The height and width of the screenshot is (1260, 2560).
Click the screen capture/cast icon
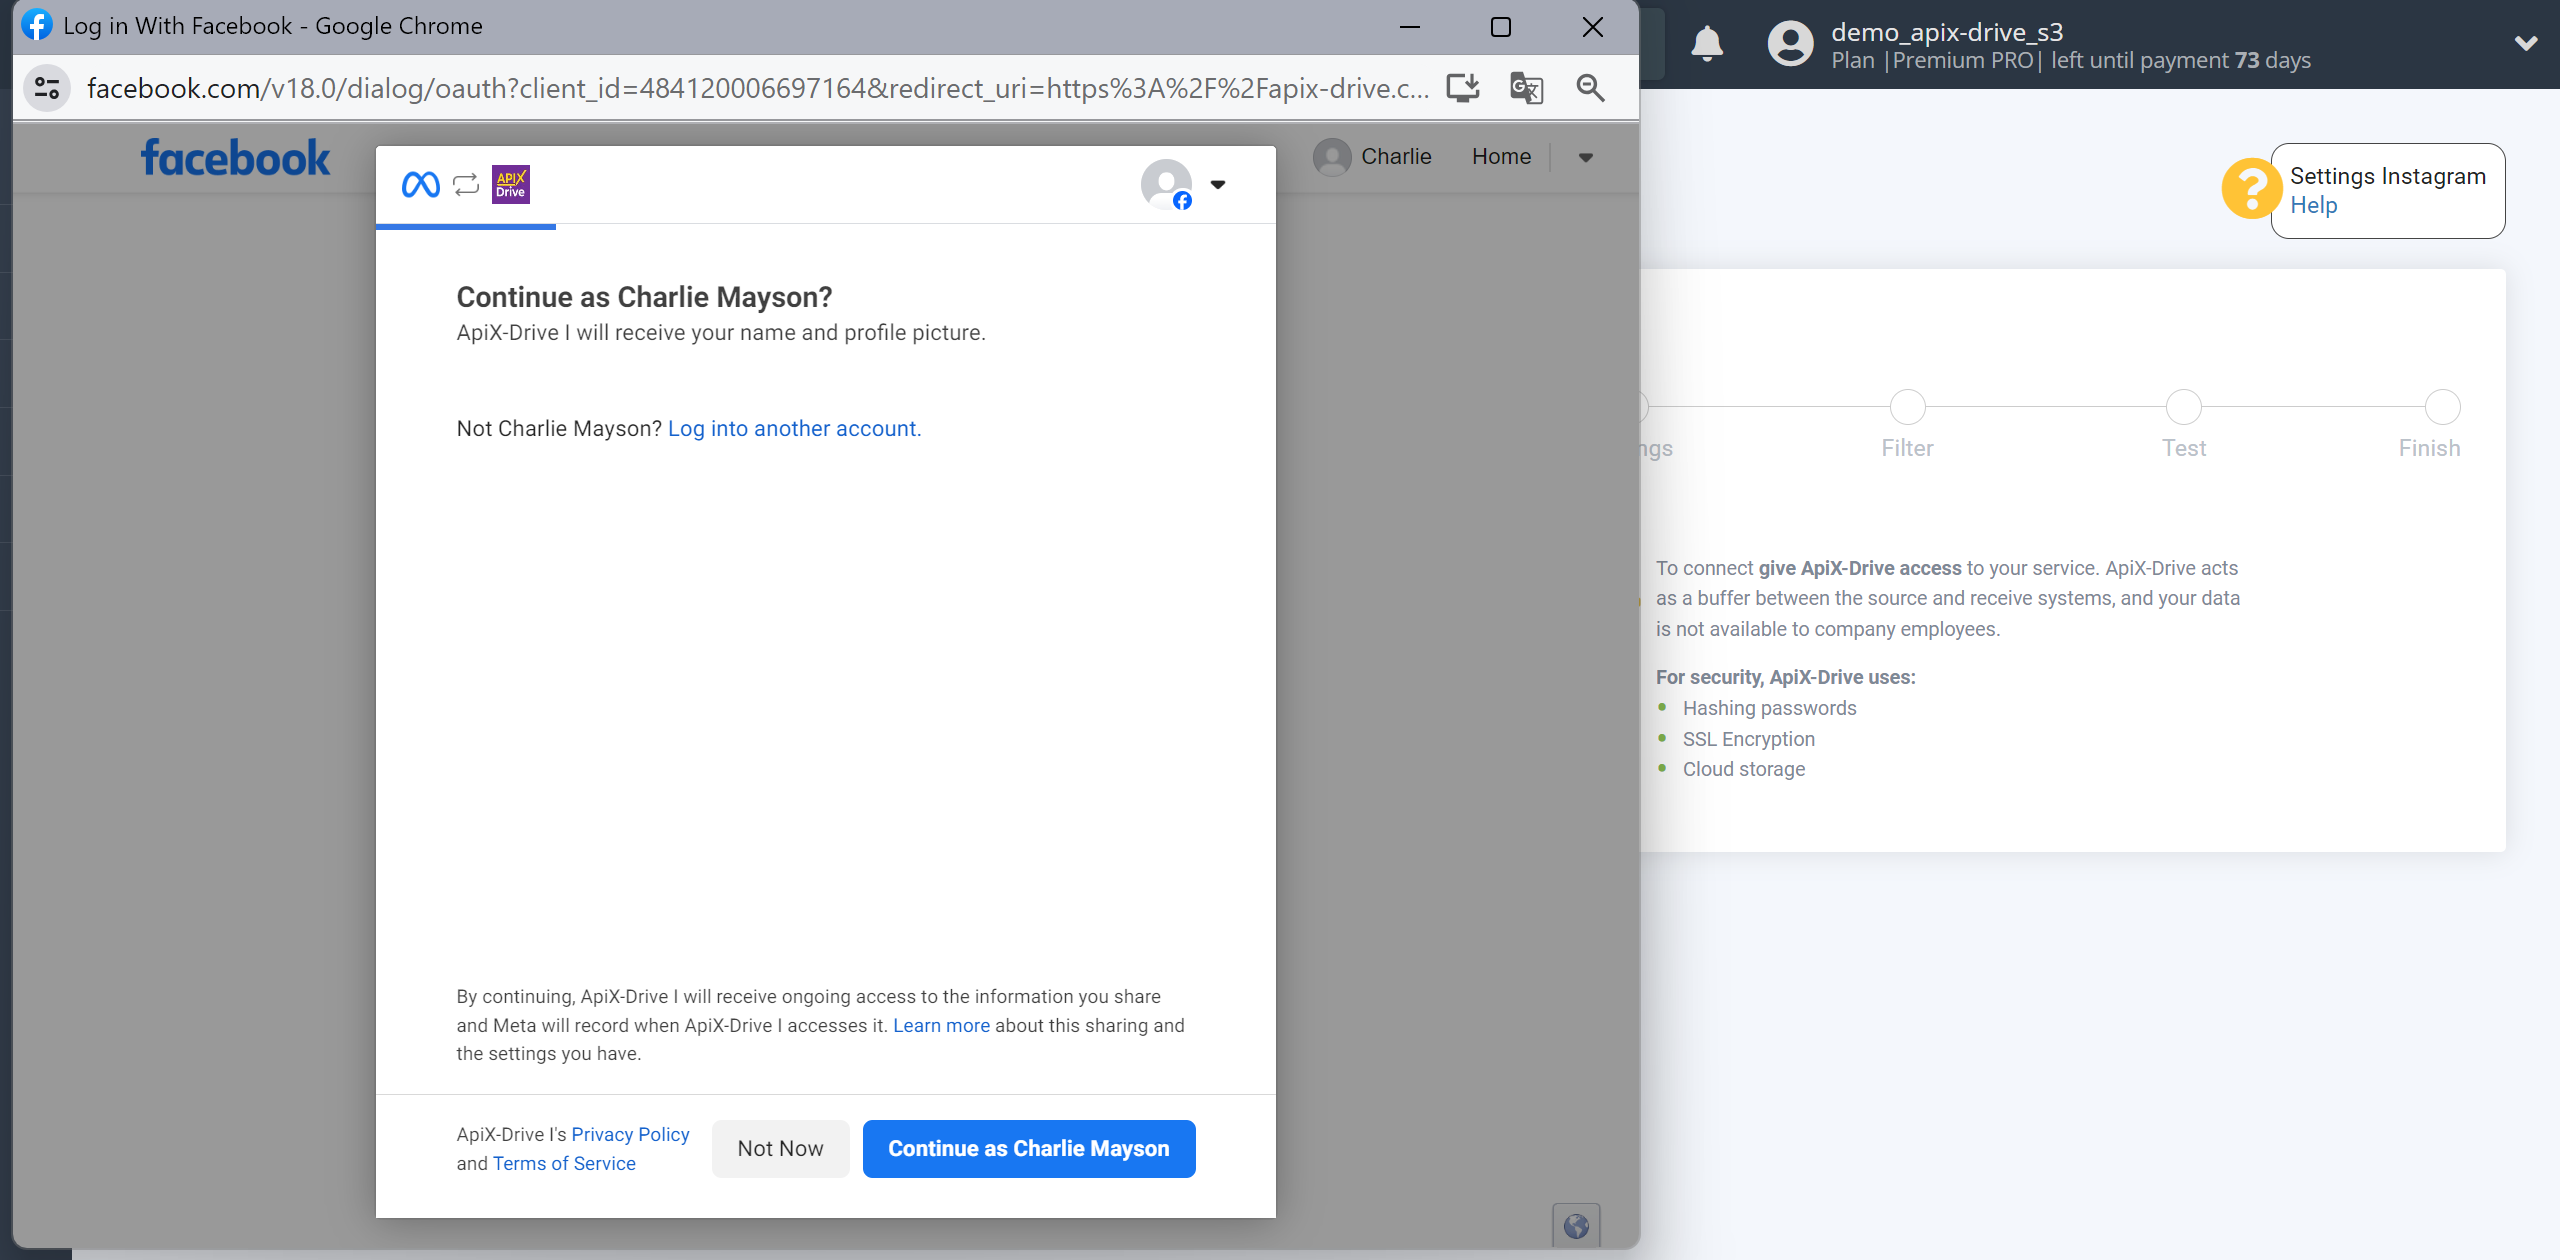pyautogui.click(x=1464, y=88)
